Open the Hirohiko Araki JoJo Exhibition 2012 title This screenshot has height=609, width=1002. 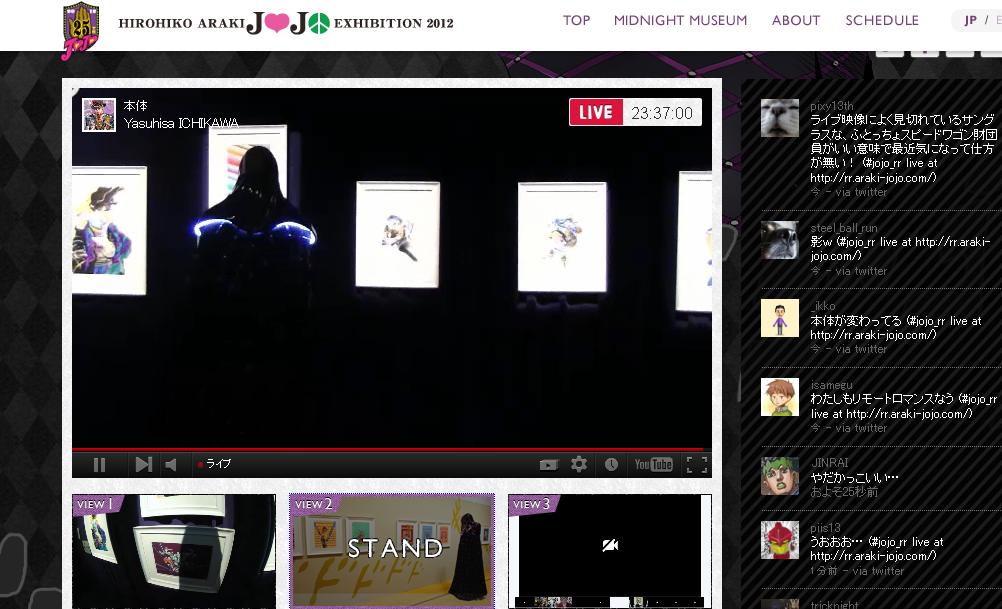coord(286,23)
